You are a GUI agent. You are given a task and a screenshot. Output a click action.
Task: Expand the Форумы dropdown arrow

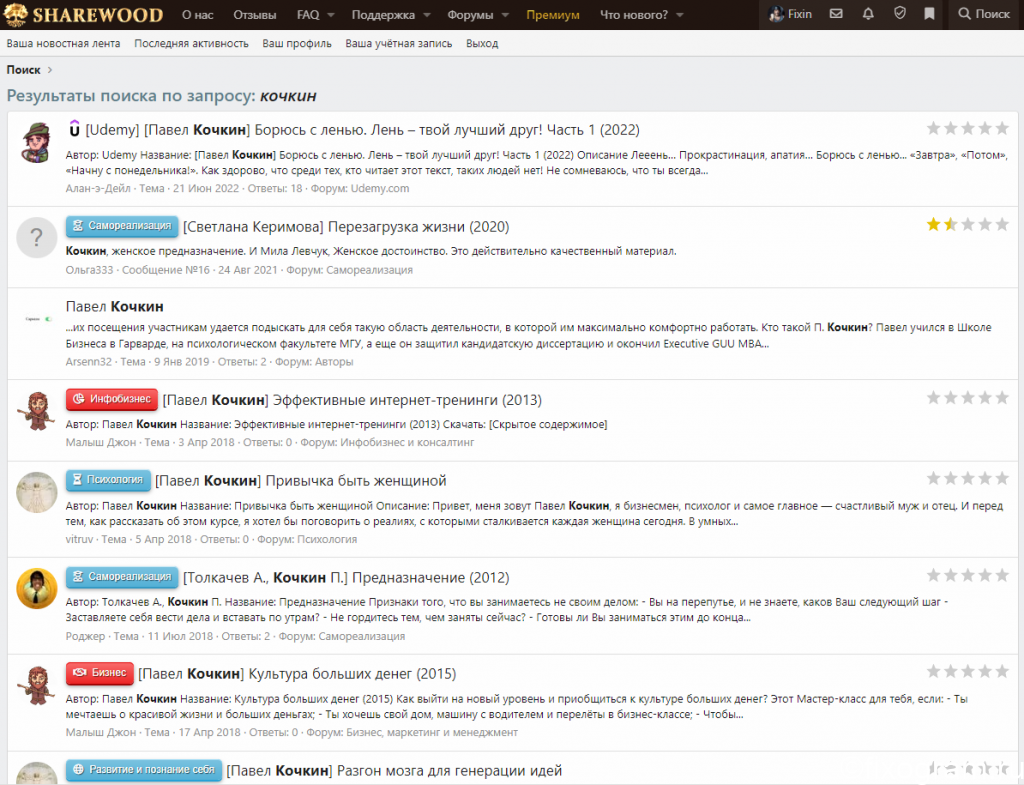point(505,14)
